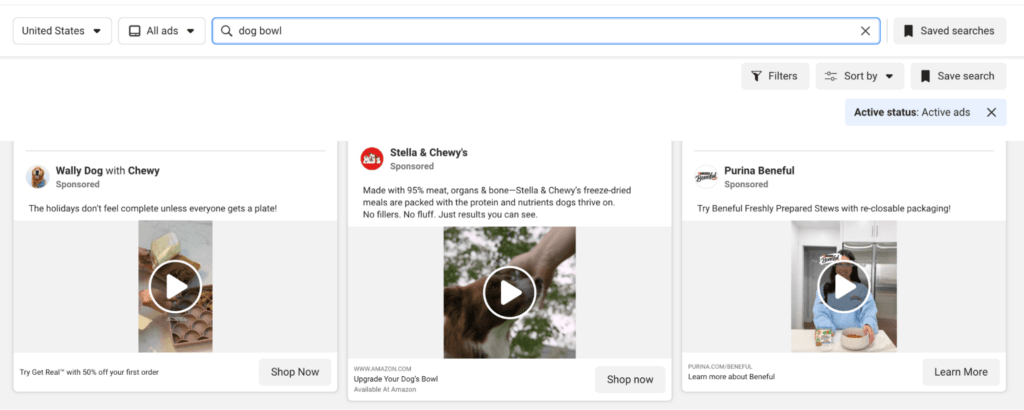Viewport: 1024px width, 410px height.
Task: Open the Chewy partner page link
Action: [x=144, y=170]
